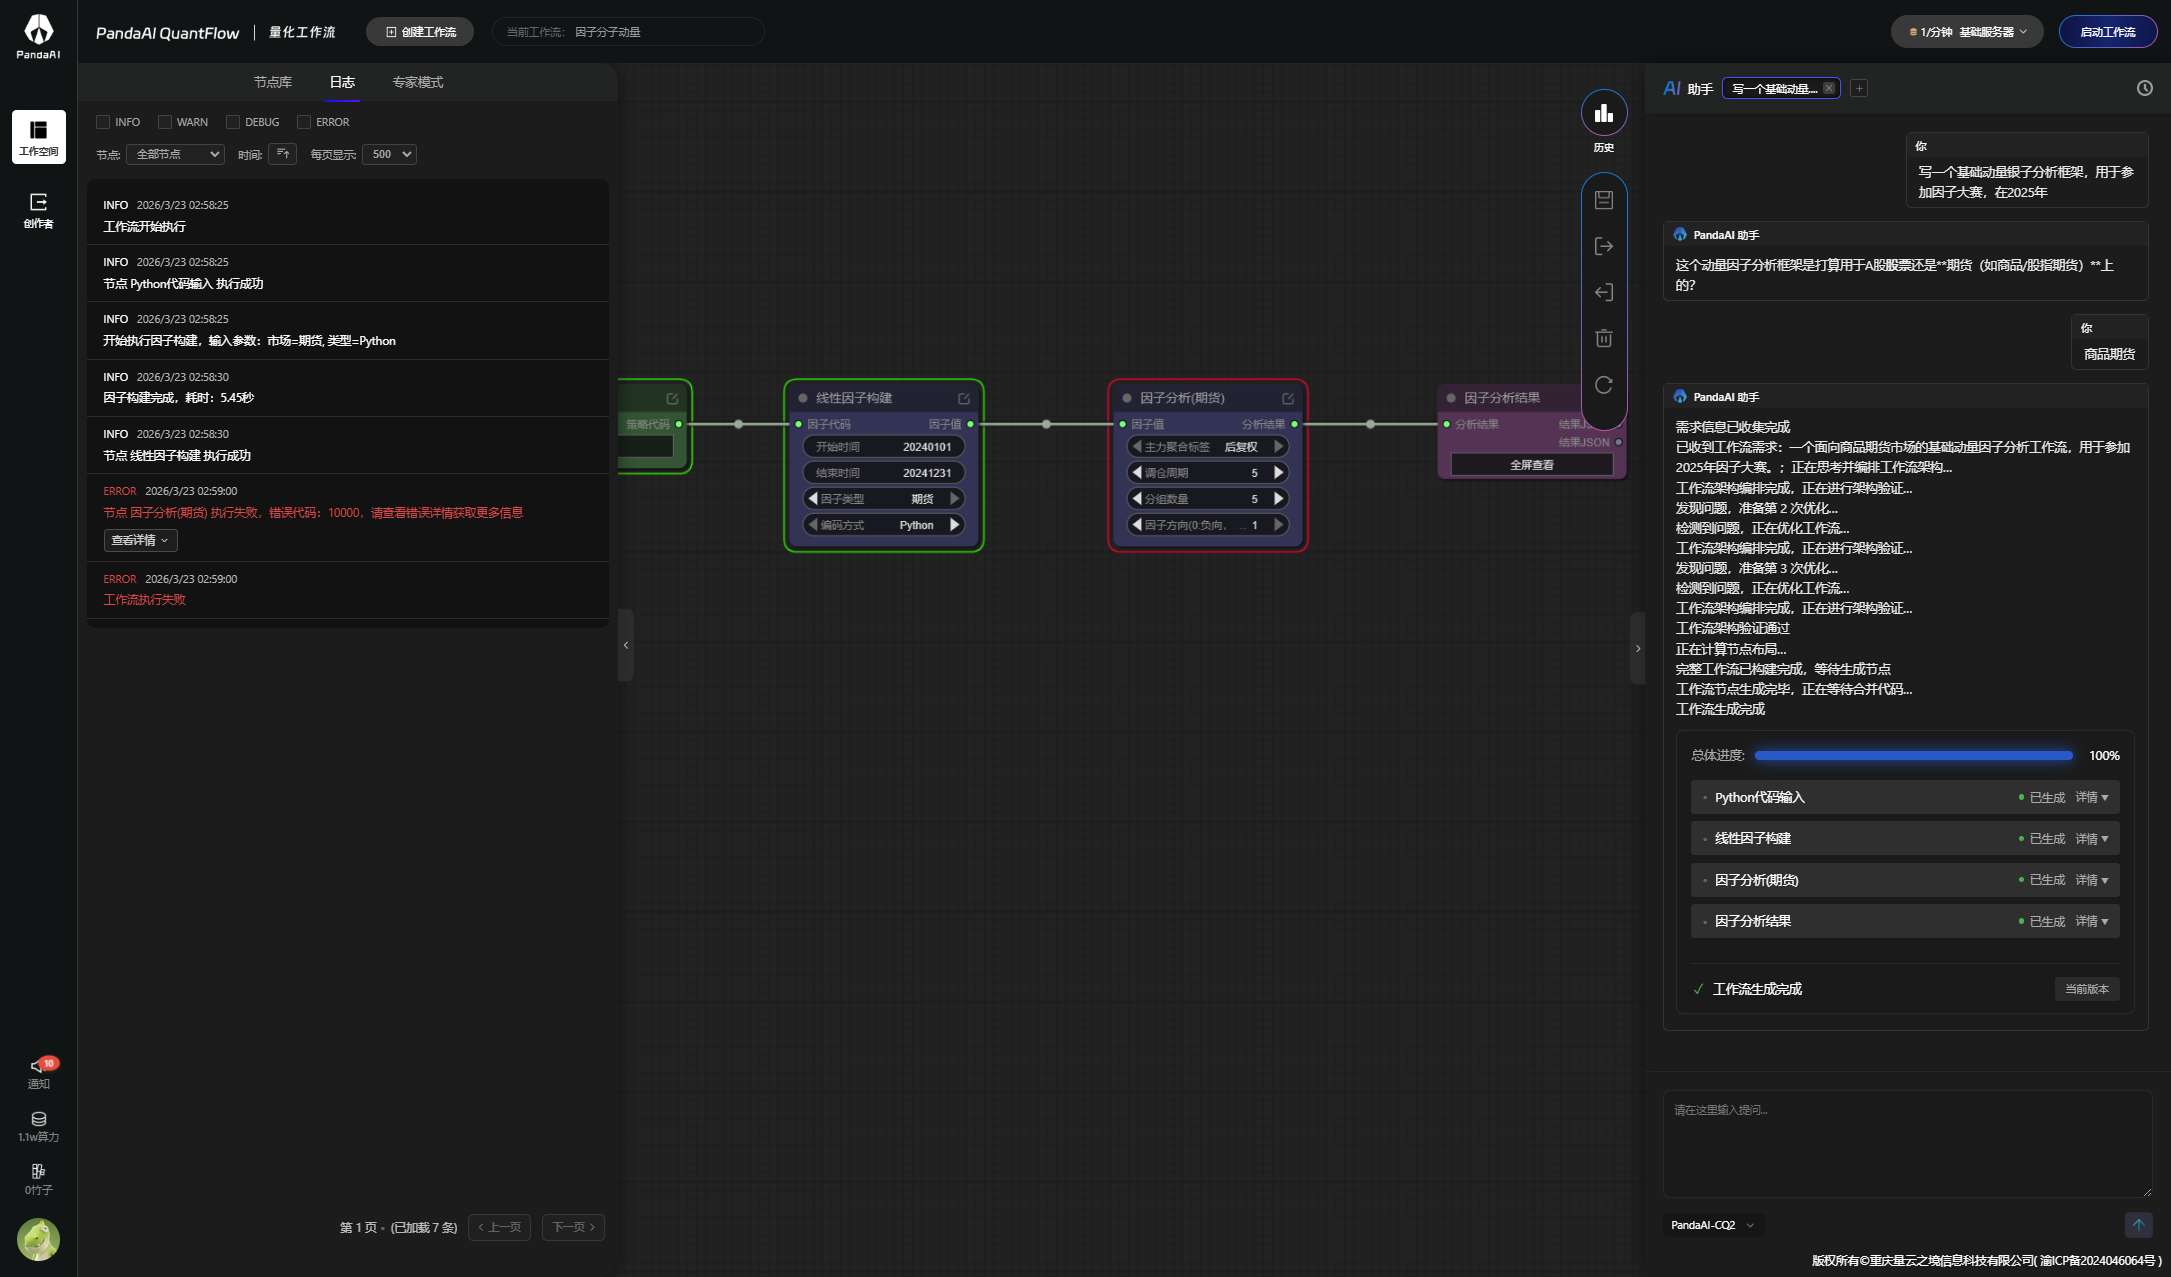Viewport: 2171px width, 1277px height.
Task: Open 通知 notifications megaphone icon
Action: (38, 1067)
